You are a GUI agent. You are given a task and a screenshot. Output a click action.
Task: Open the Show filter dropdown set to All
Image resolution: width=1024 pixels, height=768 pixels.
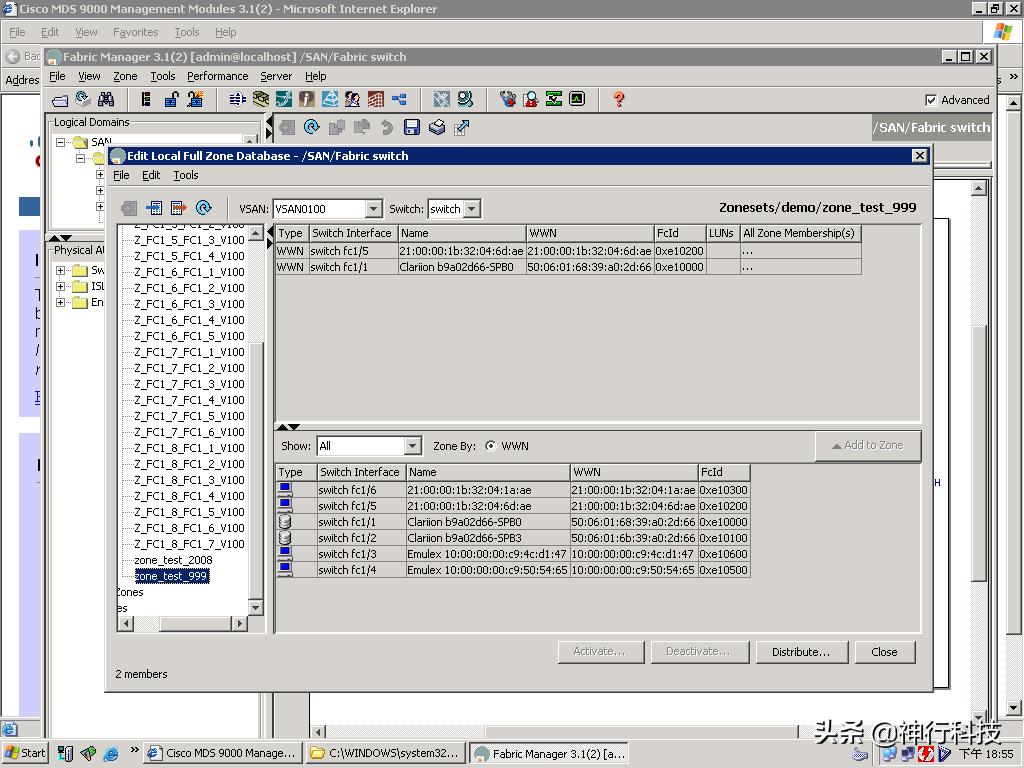coord(412,446)
